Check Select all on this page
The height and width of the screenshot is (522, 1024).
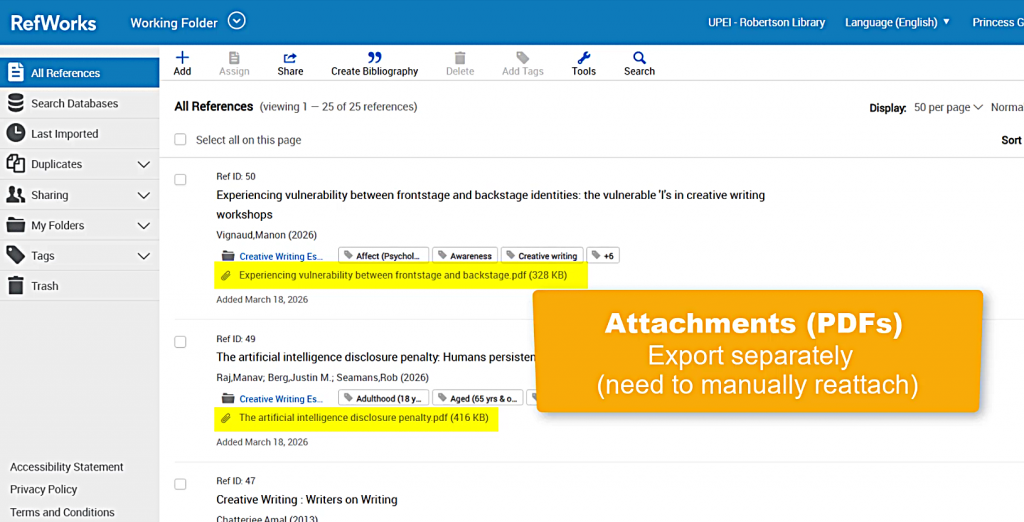[180, 140]
